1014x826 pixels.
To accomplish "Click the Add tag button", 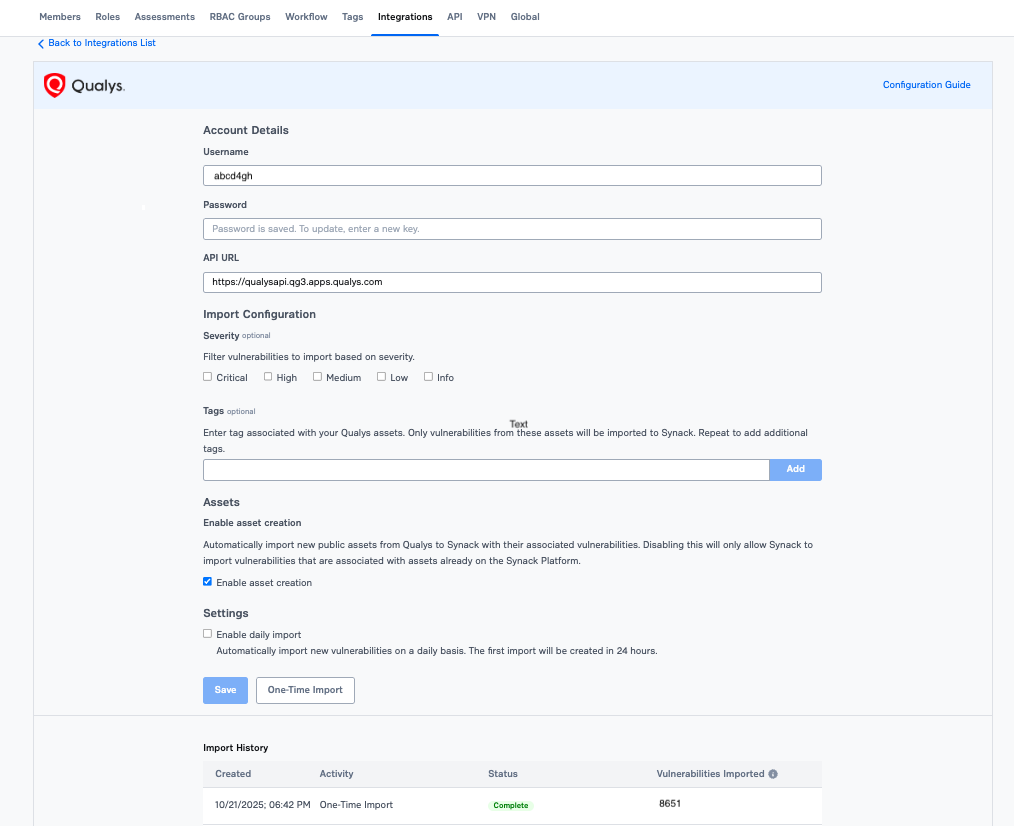I will pos(795,469).
